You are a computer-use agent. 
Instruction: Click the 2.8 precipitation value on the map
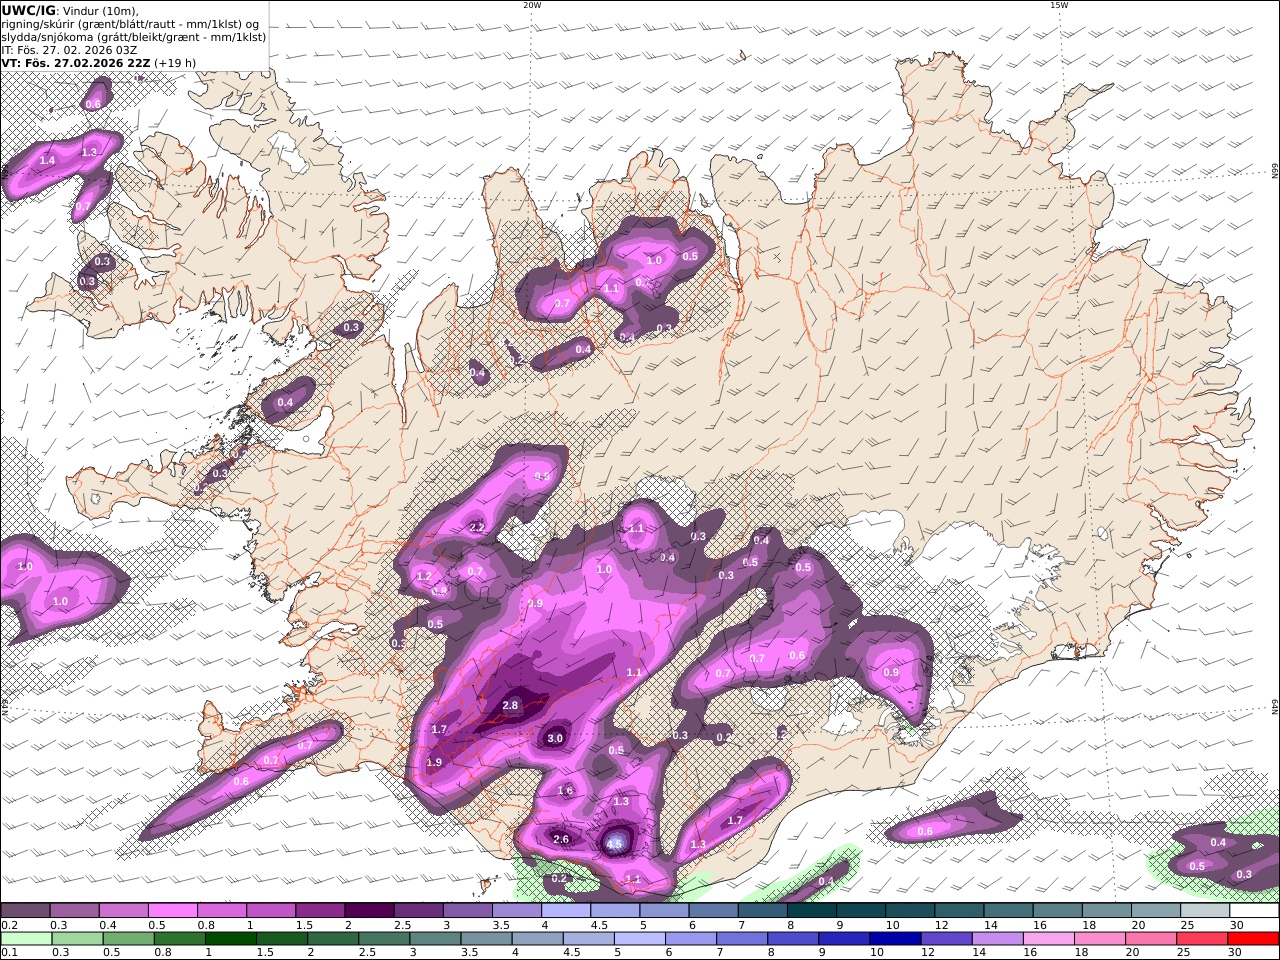510,705
